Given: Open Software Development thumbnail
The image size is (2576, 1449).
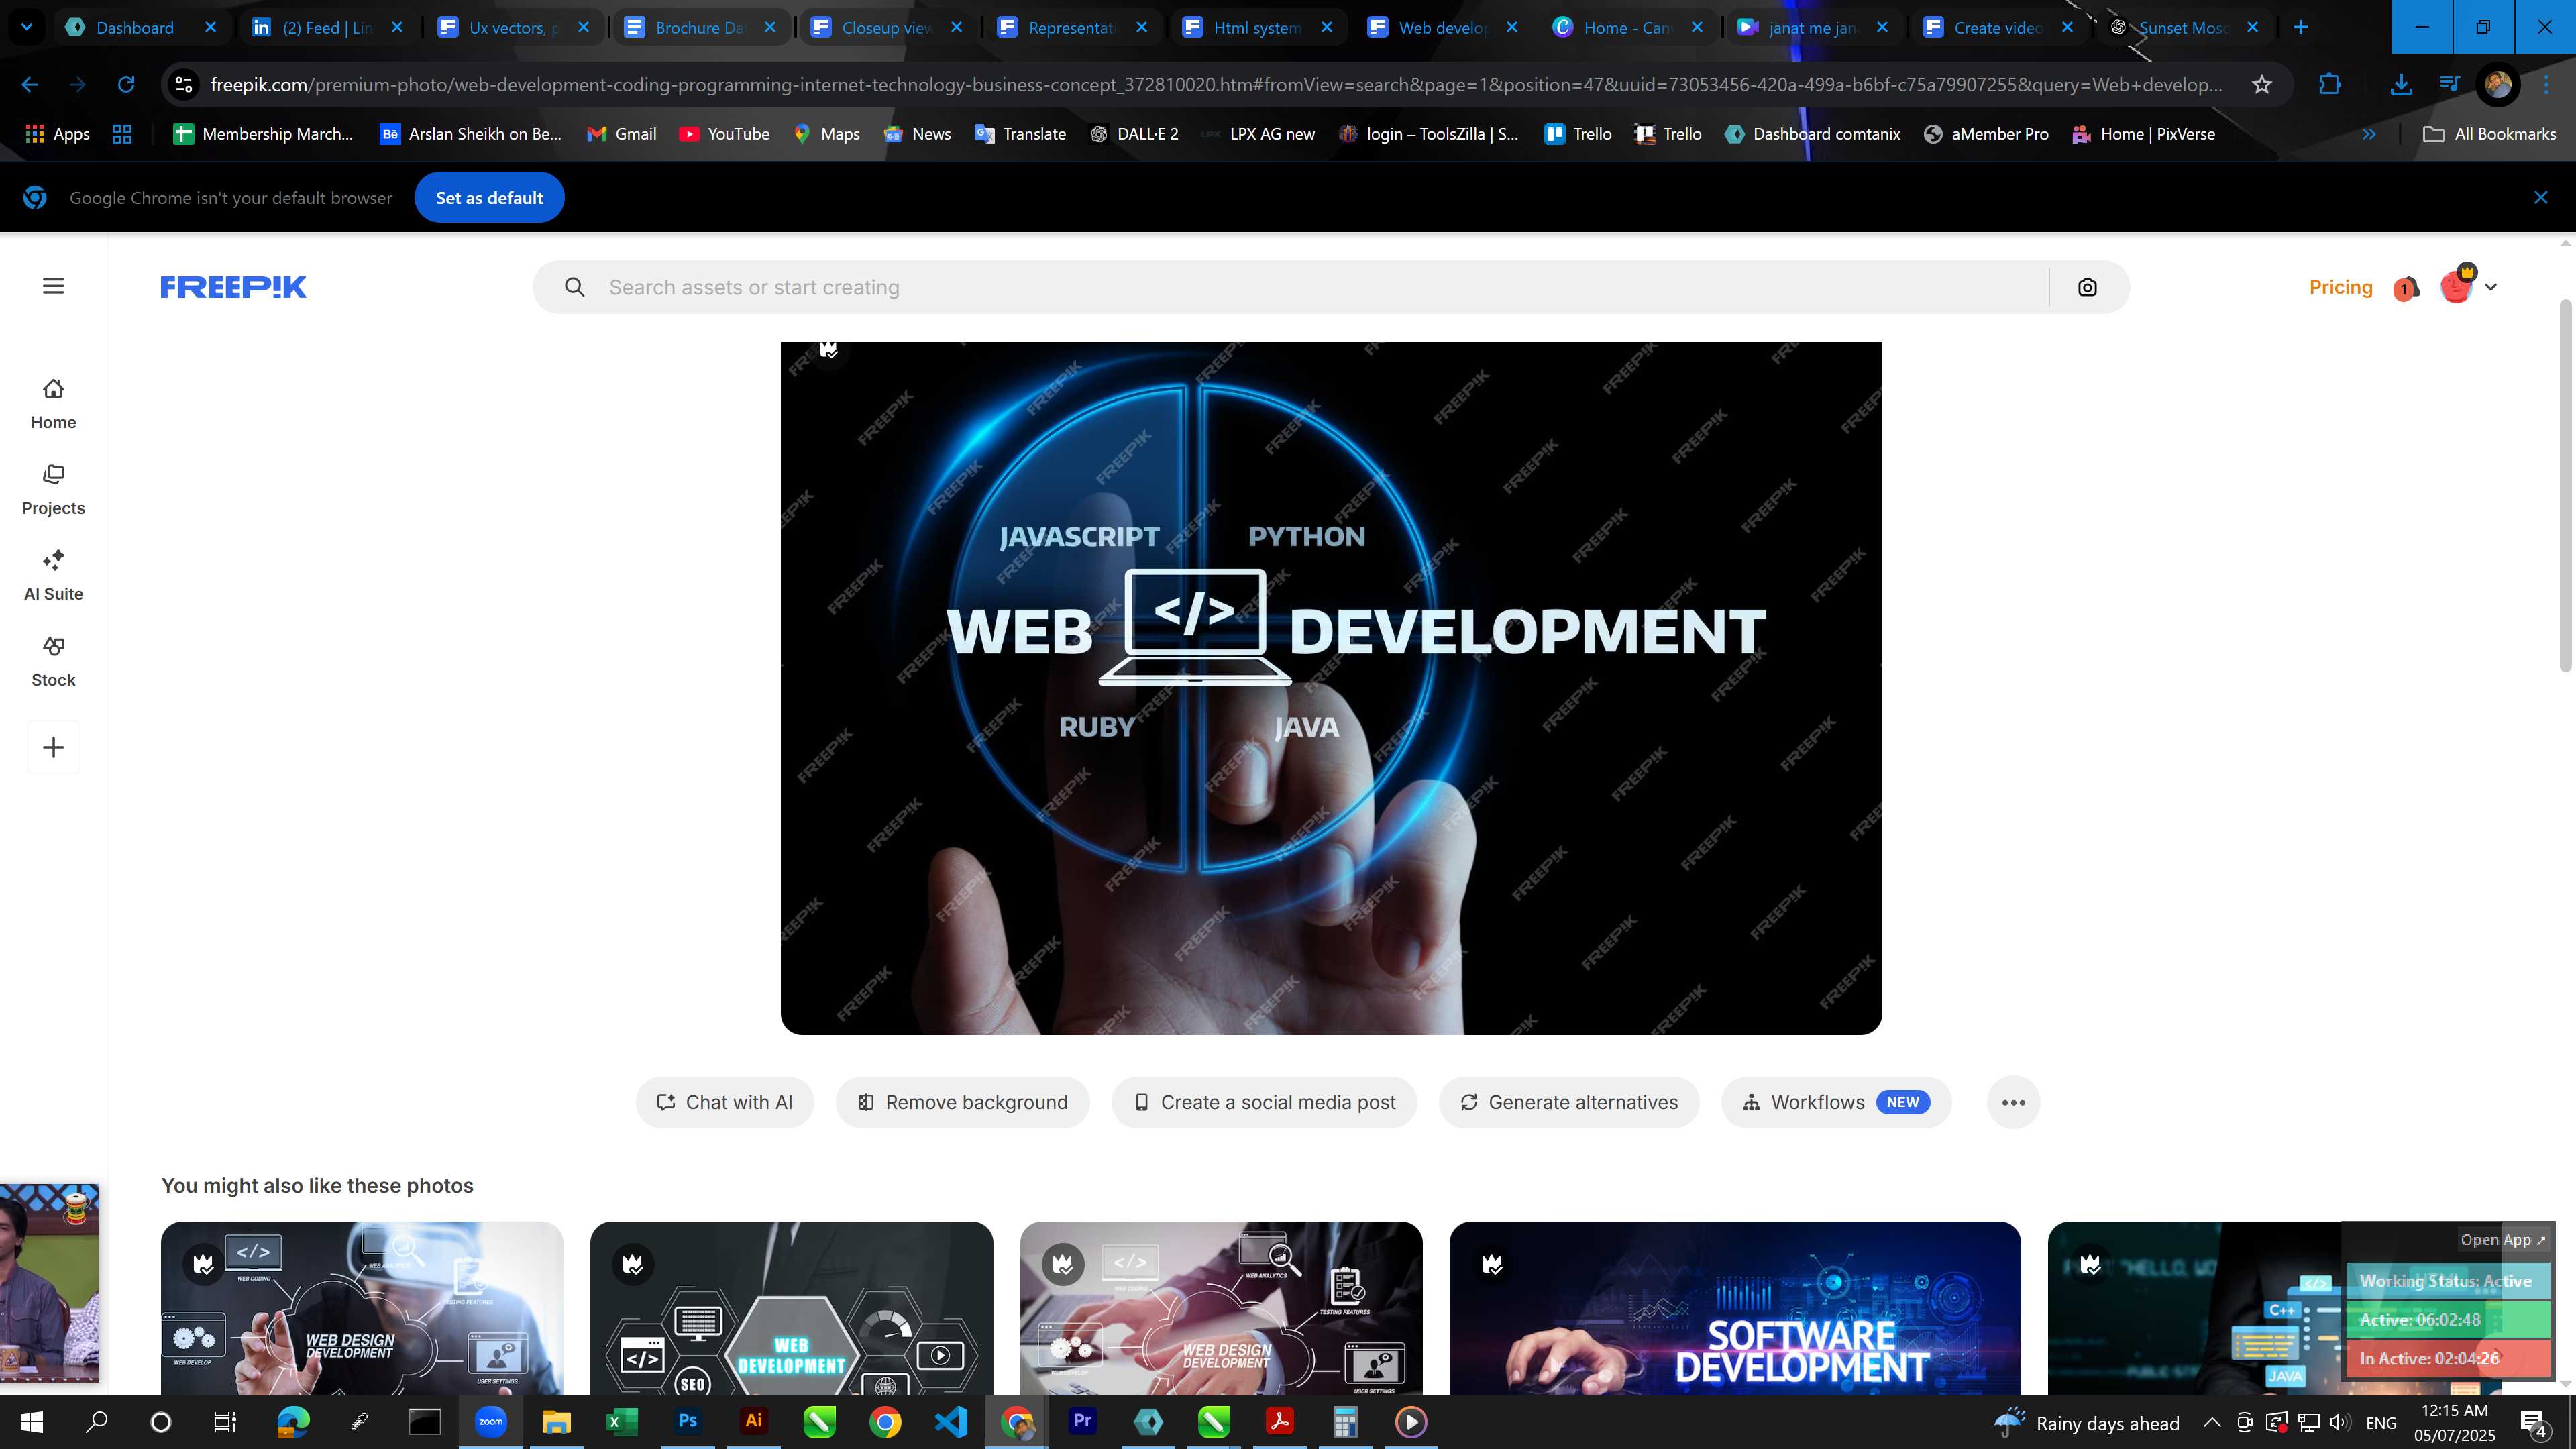Looking at the screenshot, I should coord(1734,1308).
